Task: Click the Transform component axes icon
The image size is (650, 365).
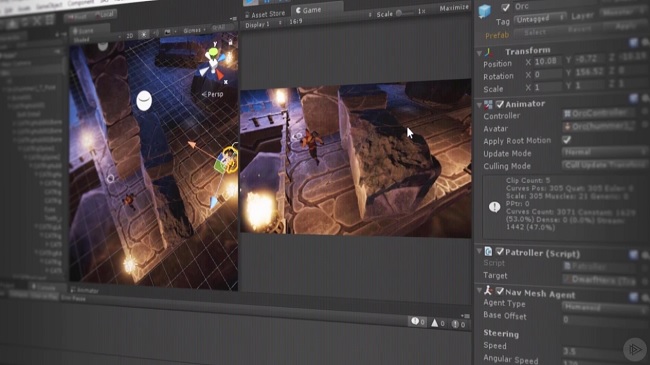Action: click(x=489, y=52)
